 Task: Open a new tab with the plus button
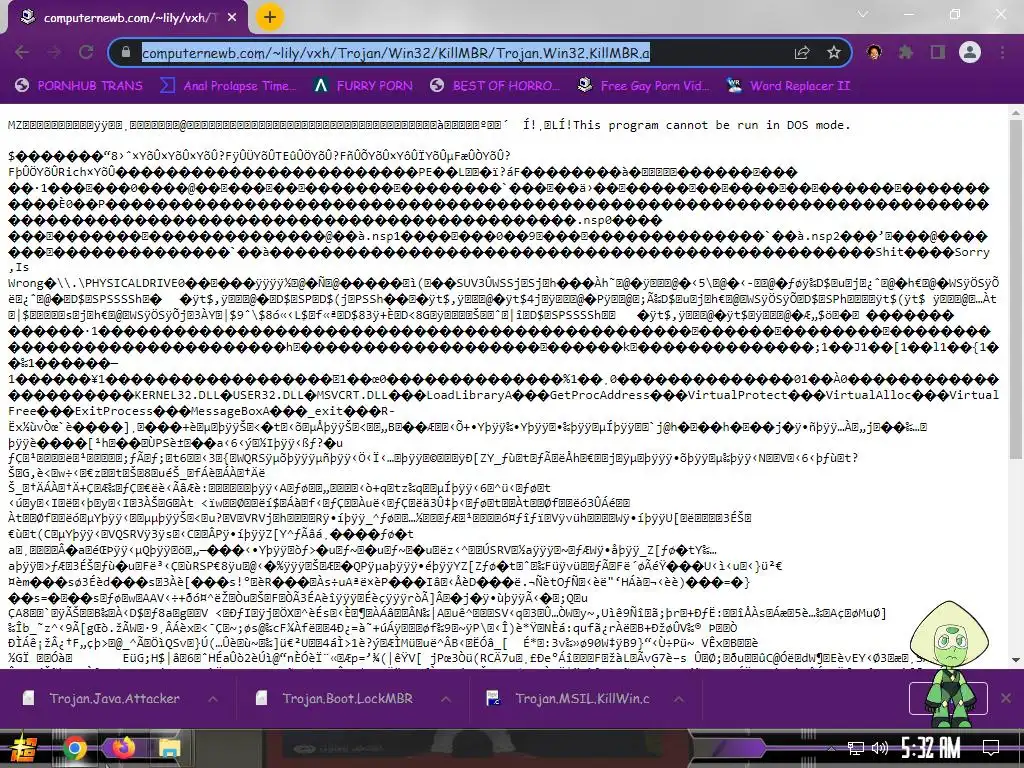pyautogui.click(x=270, y=17)
